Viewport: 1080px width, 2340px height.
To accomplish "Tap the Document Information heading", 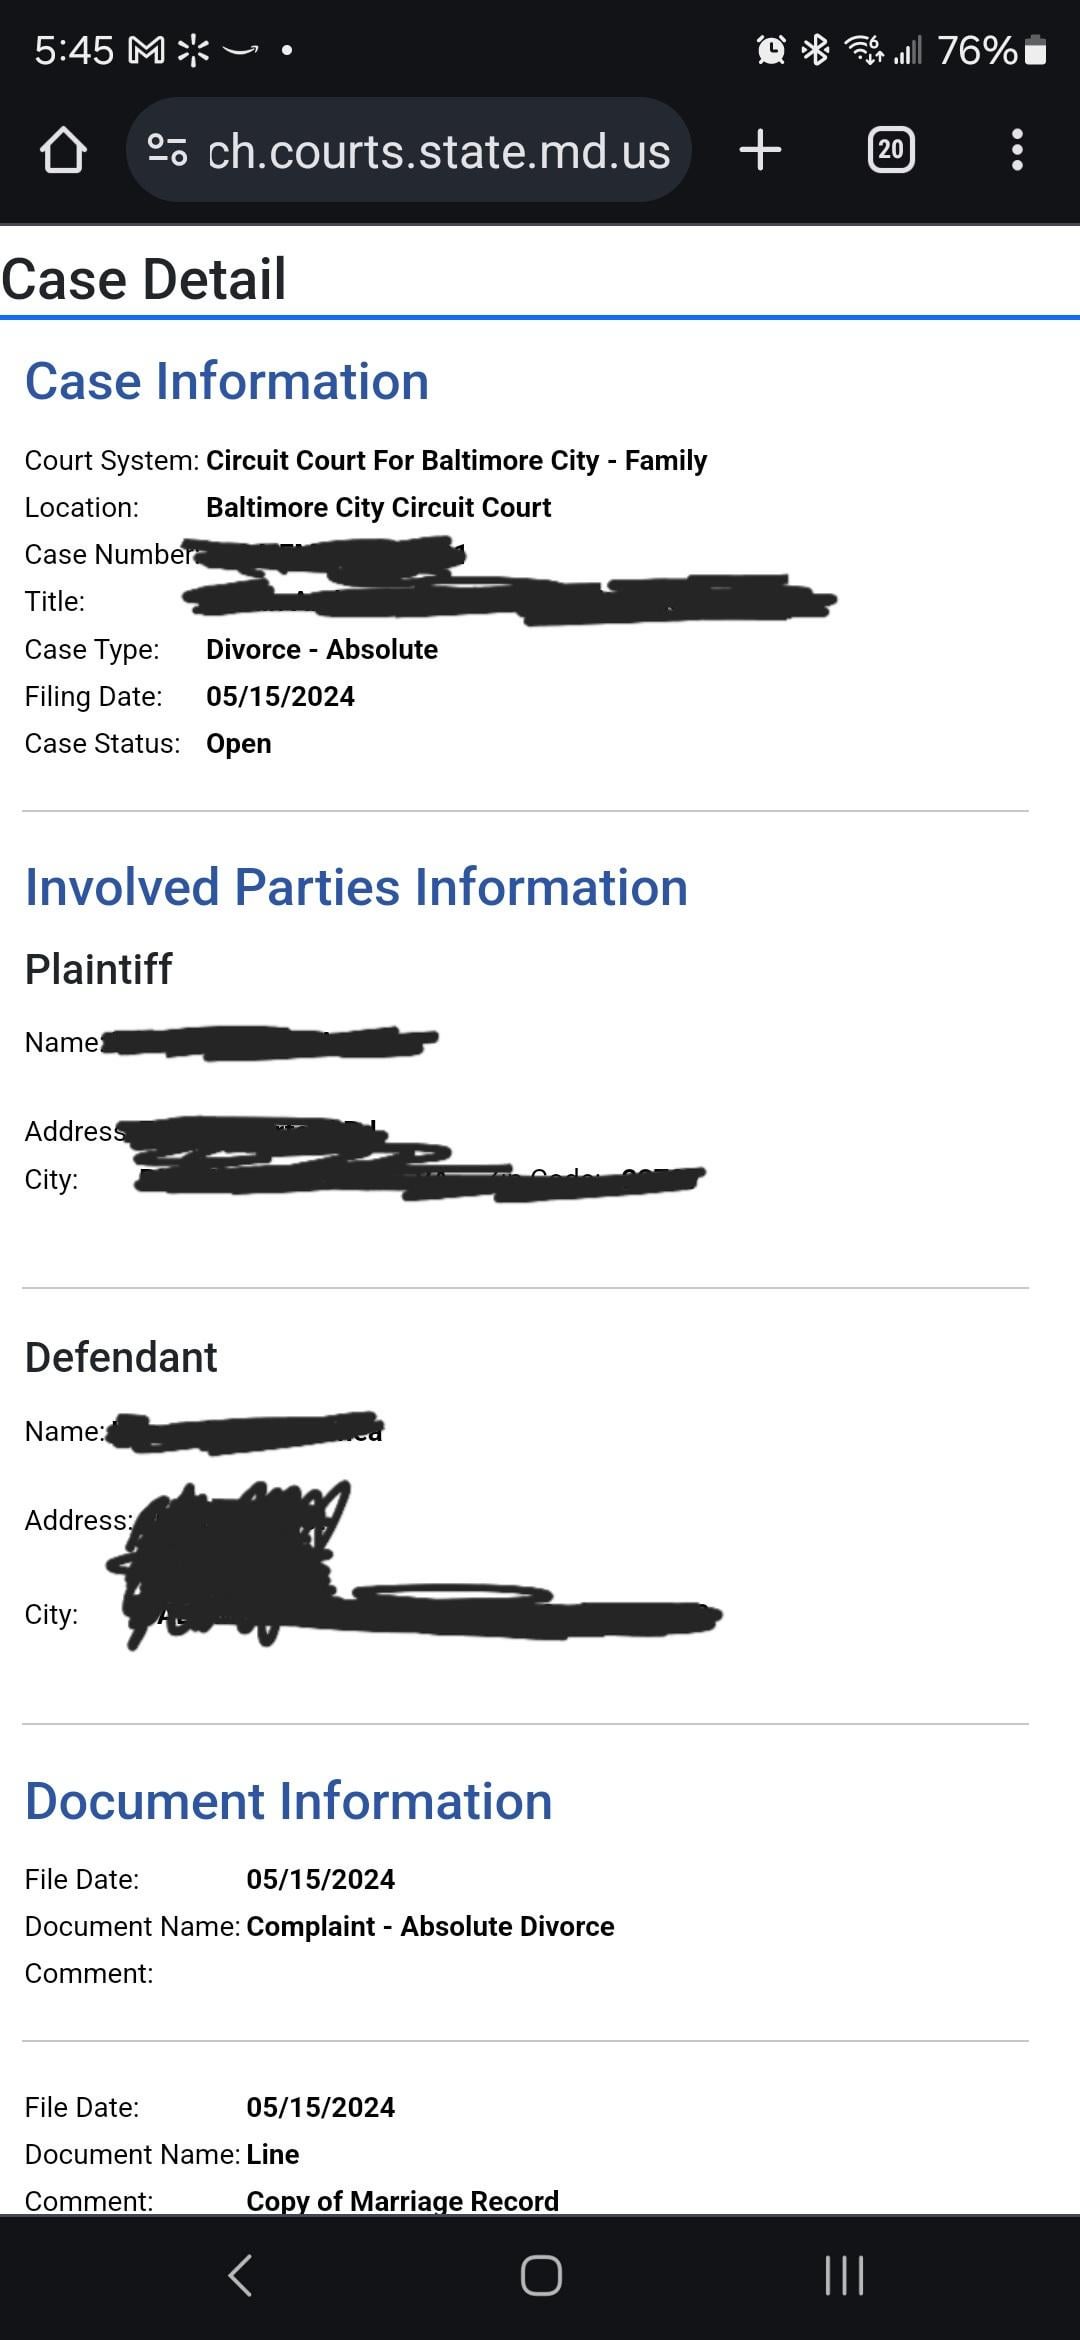I will click(288, 1800).
